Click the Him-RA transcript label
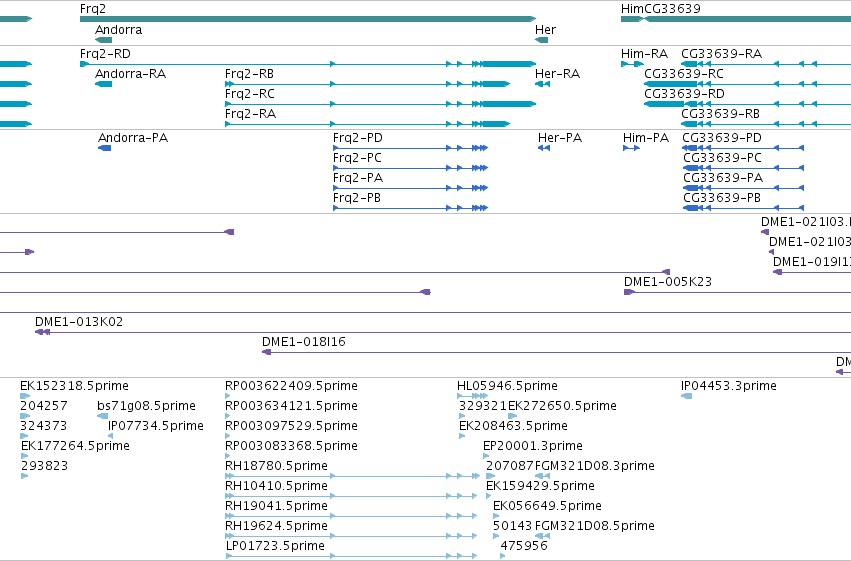This screenshot has height=561, width=851. [x=644, y=54]
